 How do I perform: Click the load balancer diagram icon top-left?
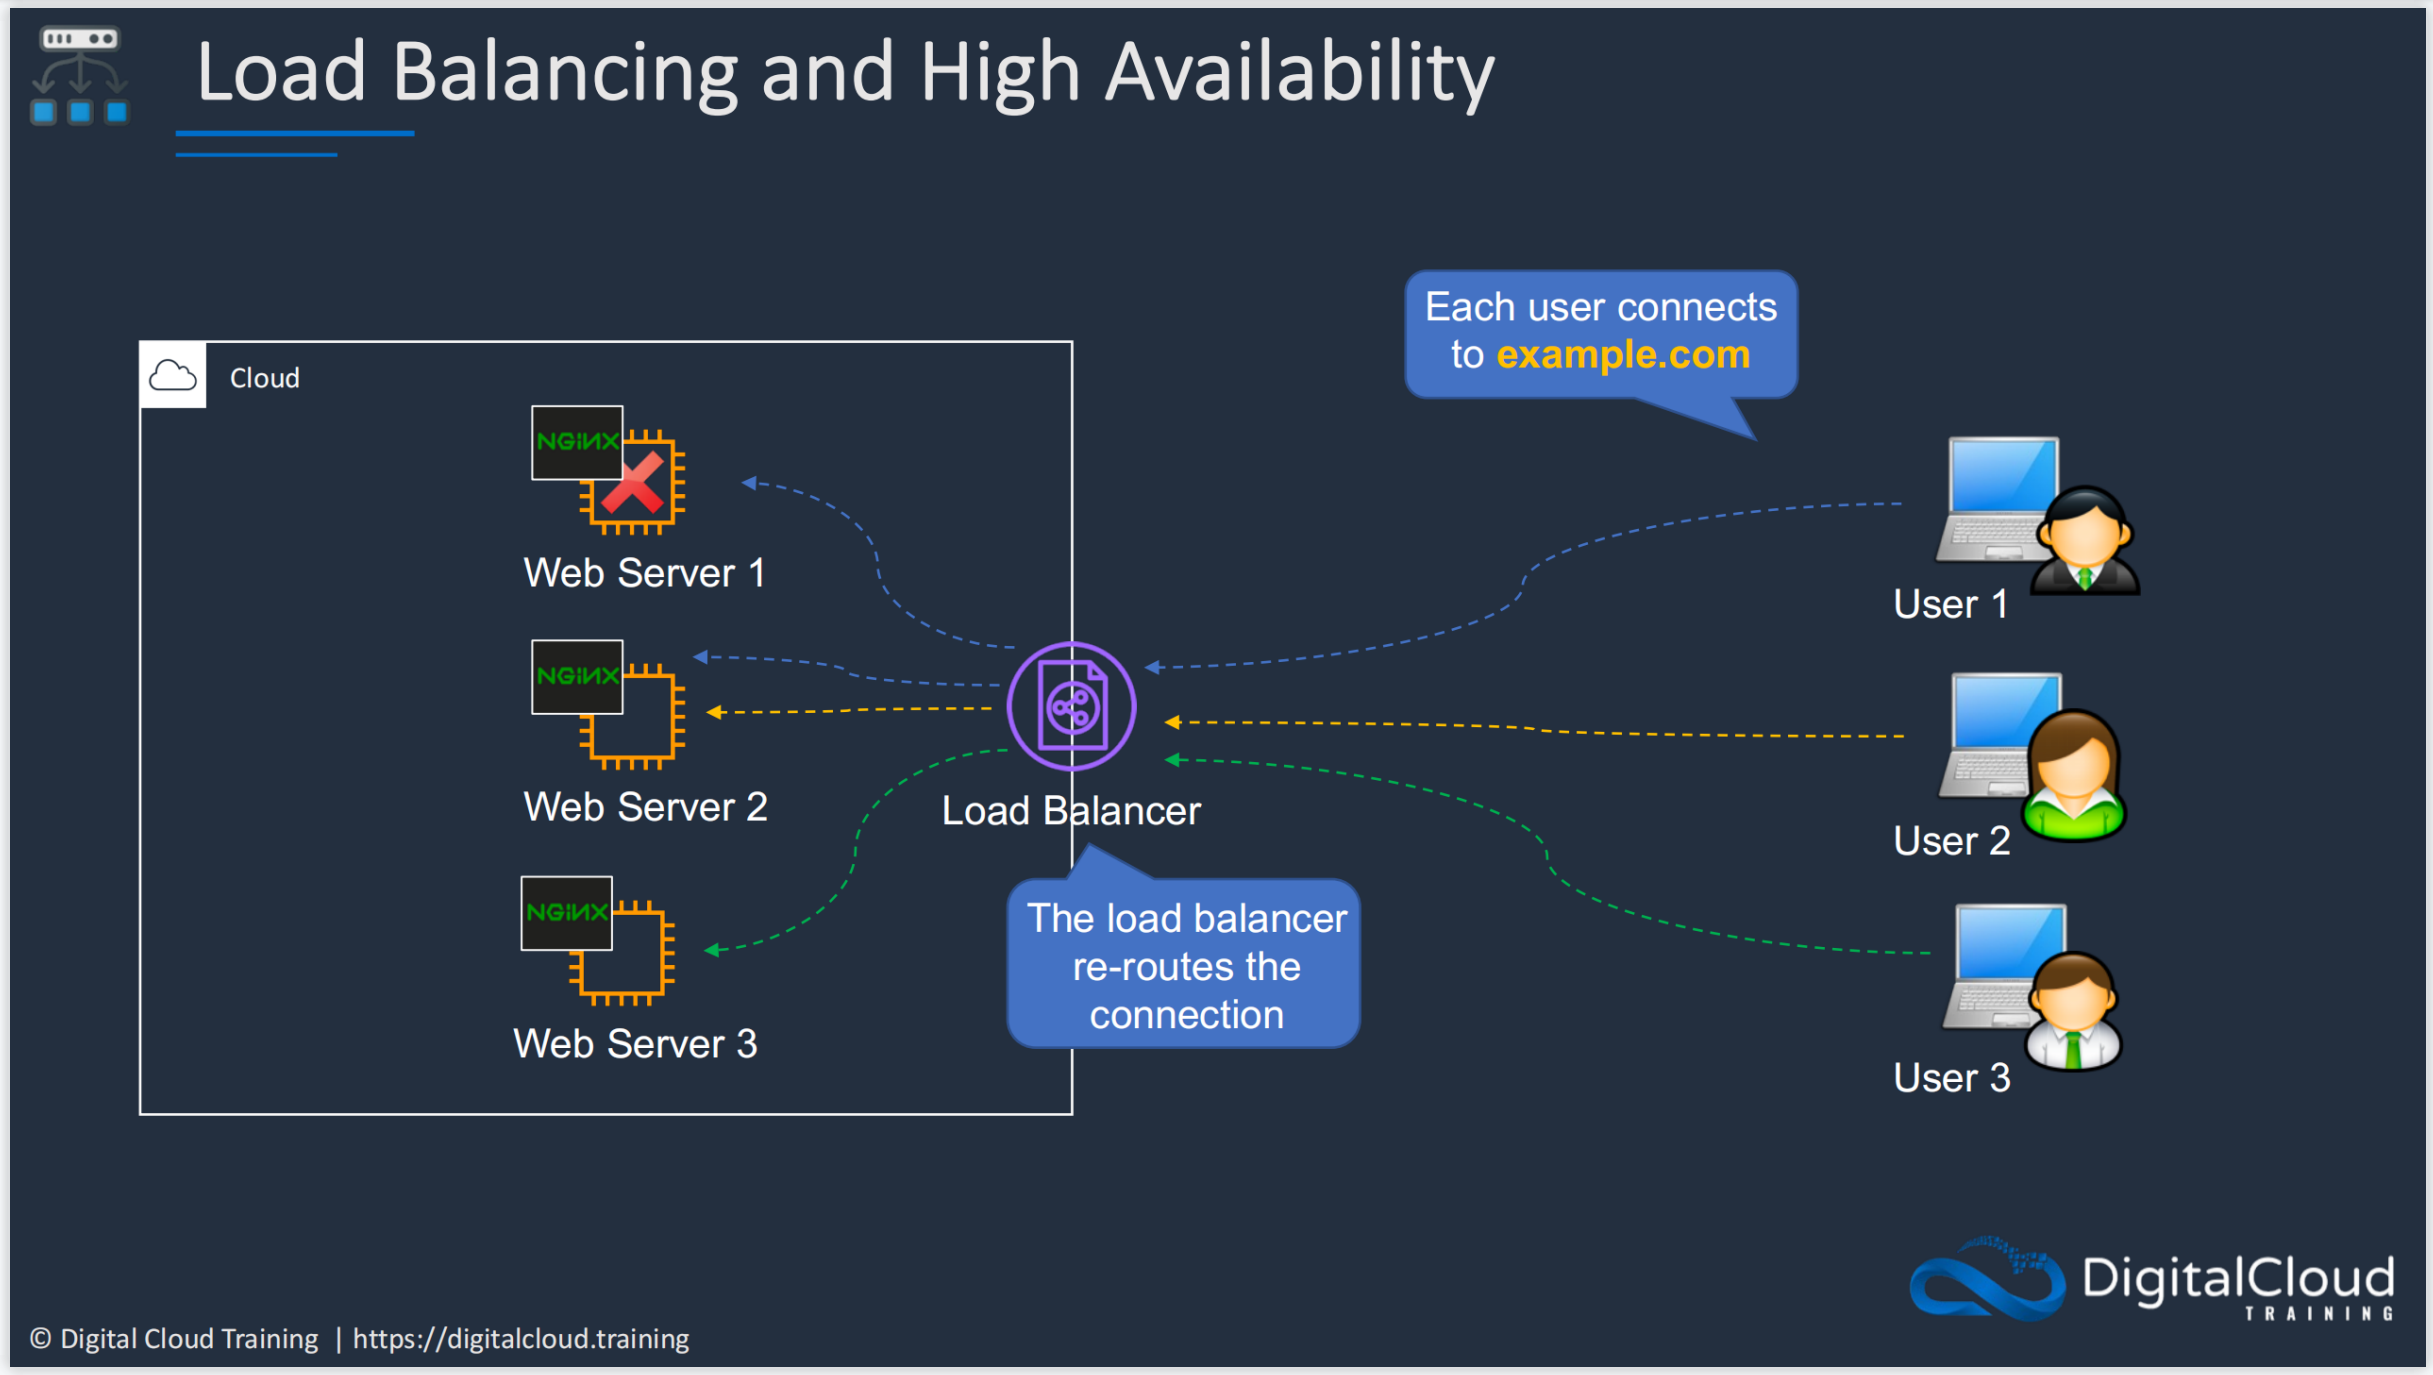80,75
